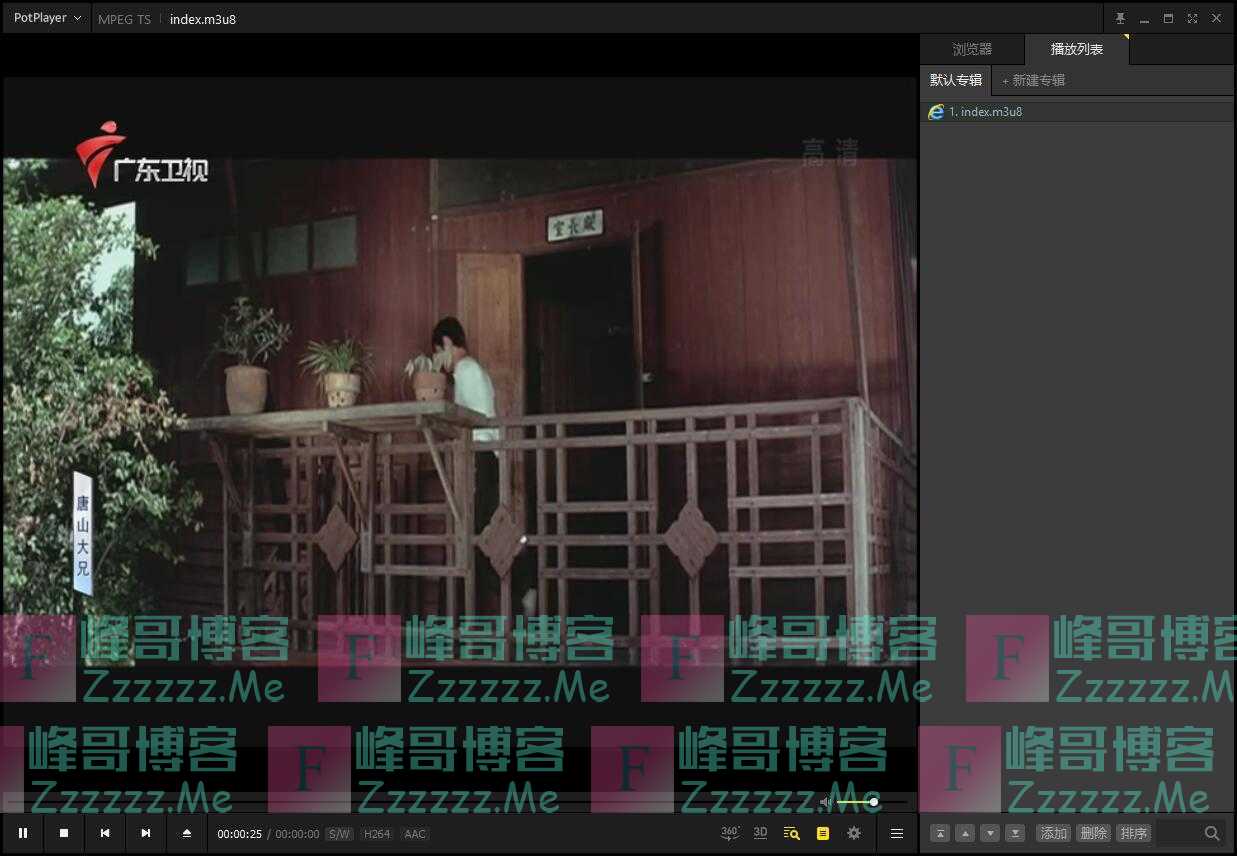Image resolution: width=1237 pixels, height=856 pixels.
Task: Open the hamburger menu in control bar
Action: pos(897,833)
